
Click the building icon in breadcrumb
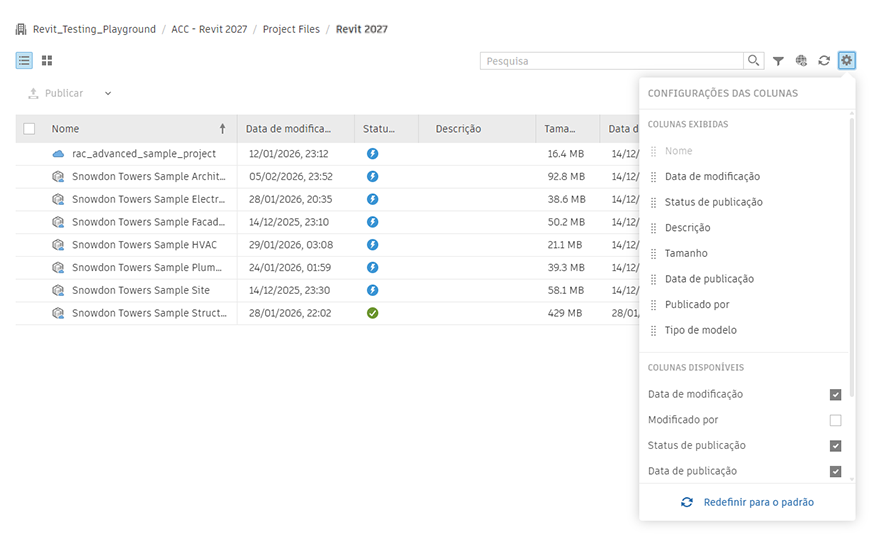(21, 29)
